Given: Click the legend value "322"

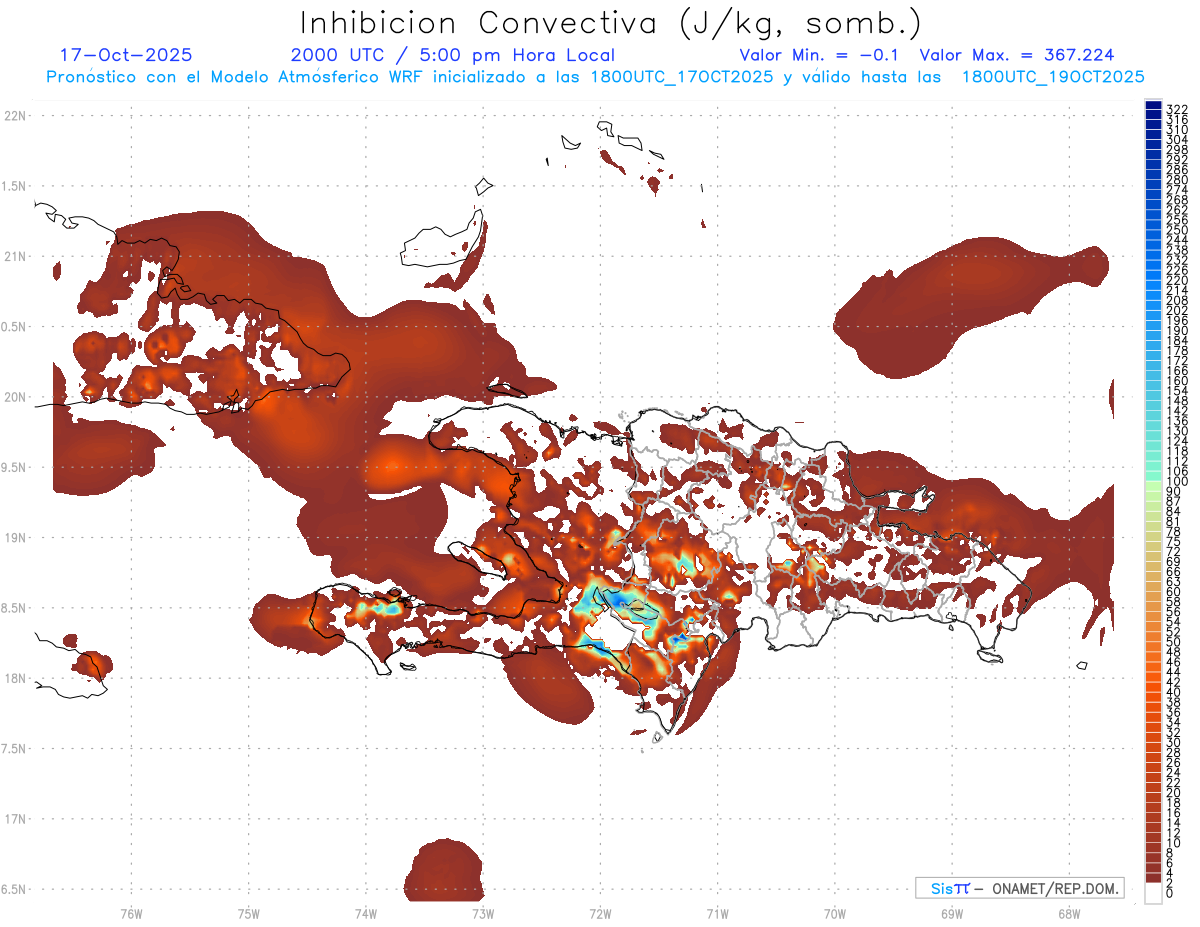Looking at the screenshot, I should [x=1177, y=108].
